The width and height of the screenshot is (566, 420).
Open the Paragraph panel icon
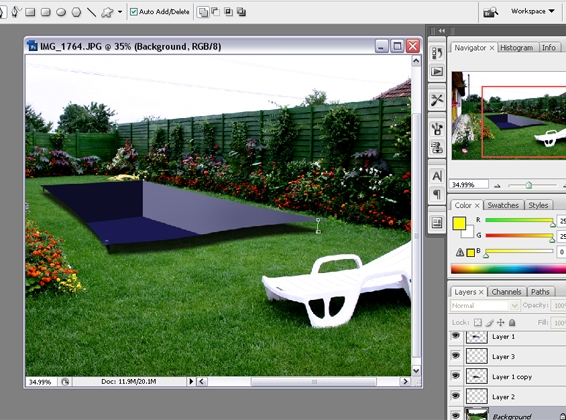click(437, 194)
